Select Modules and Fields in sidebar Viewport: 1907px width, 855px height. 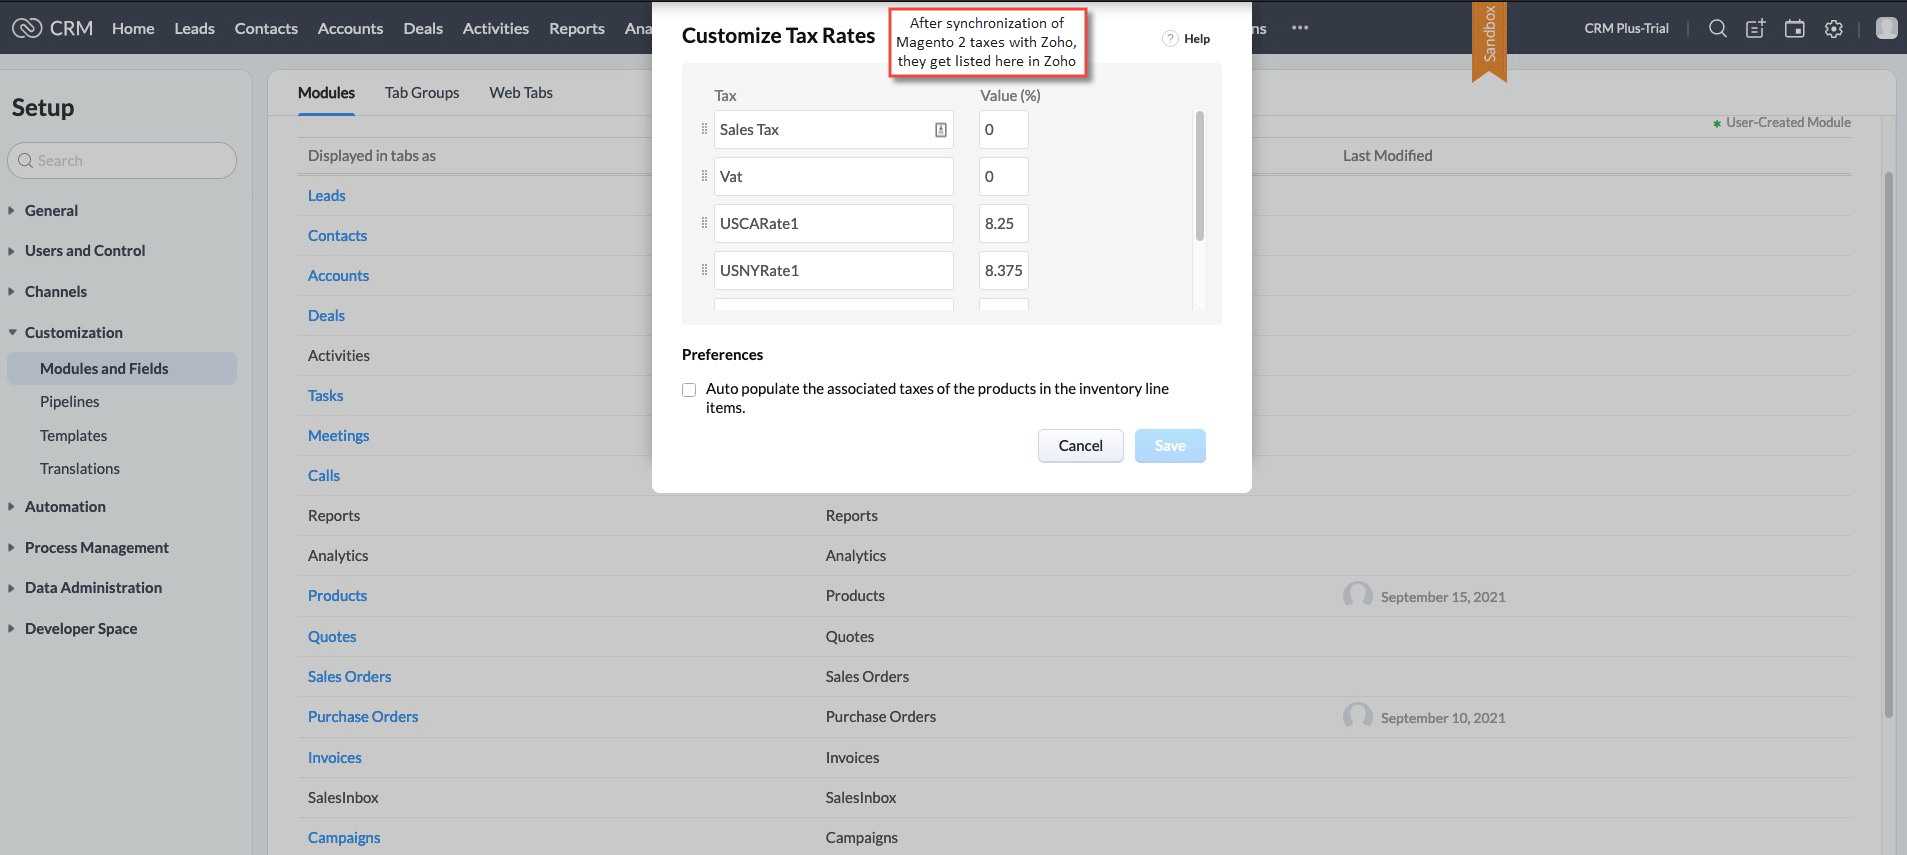point(122,368)
